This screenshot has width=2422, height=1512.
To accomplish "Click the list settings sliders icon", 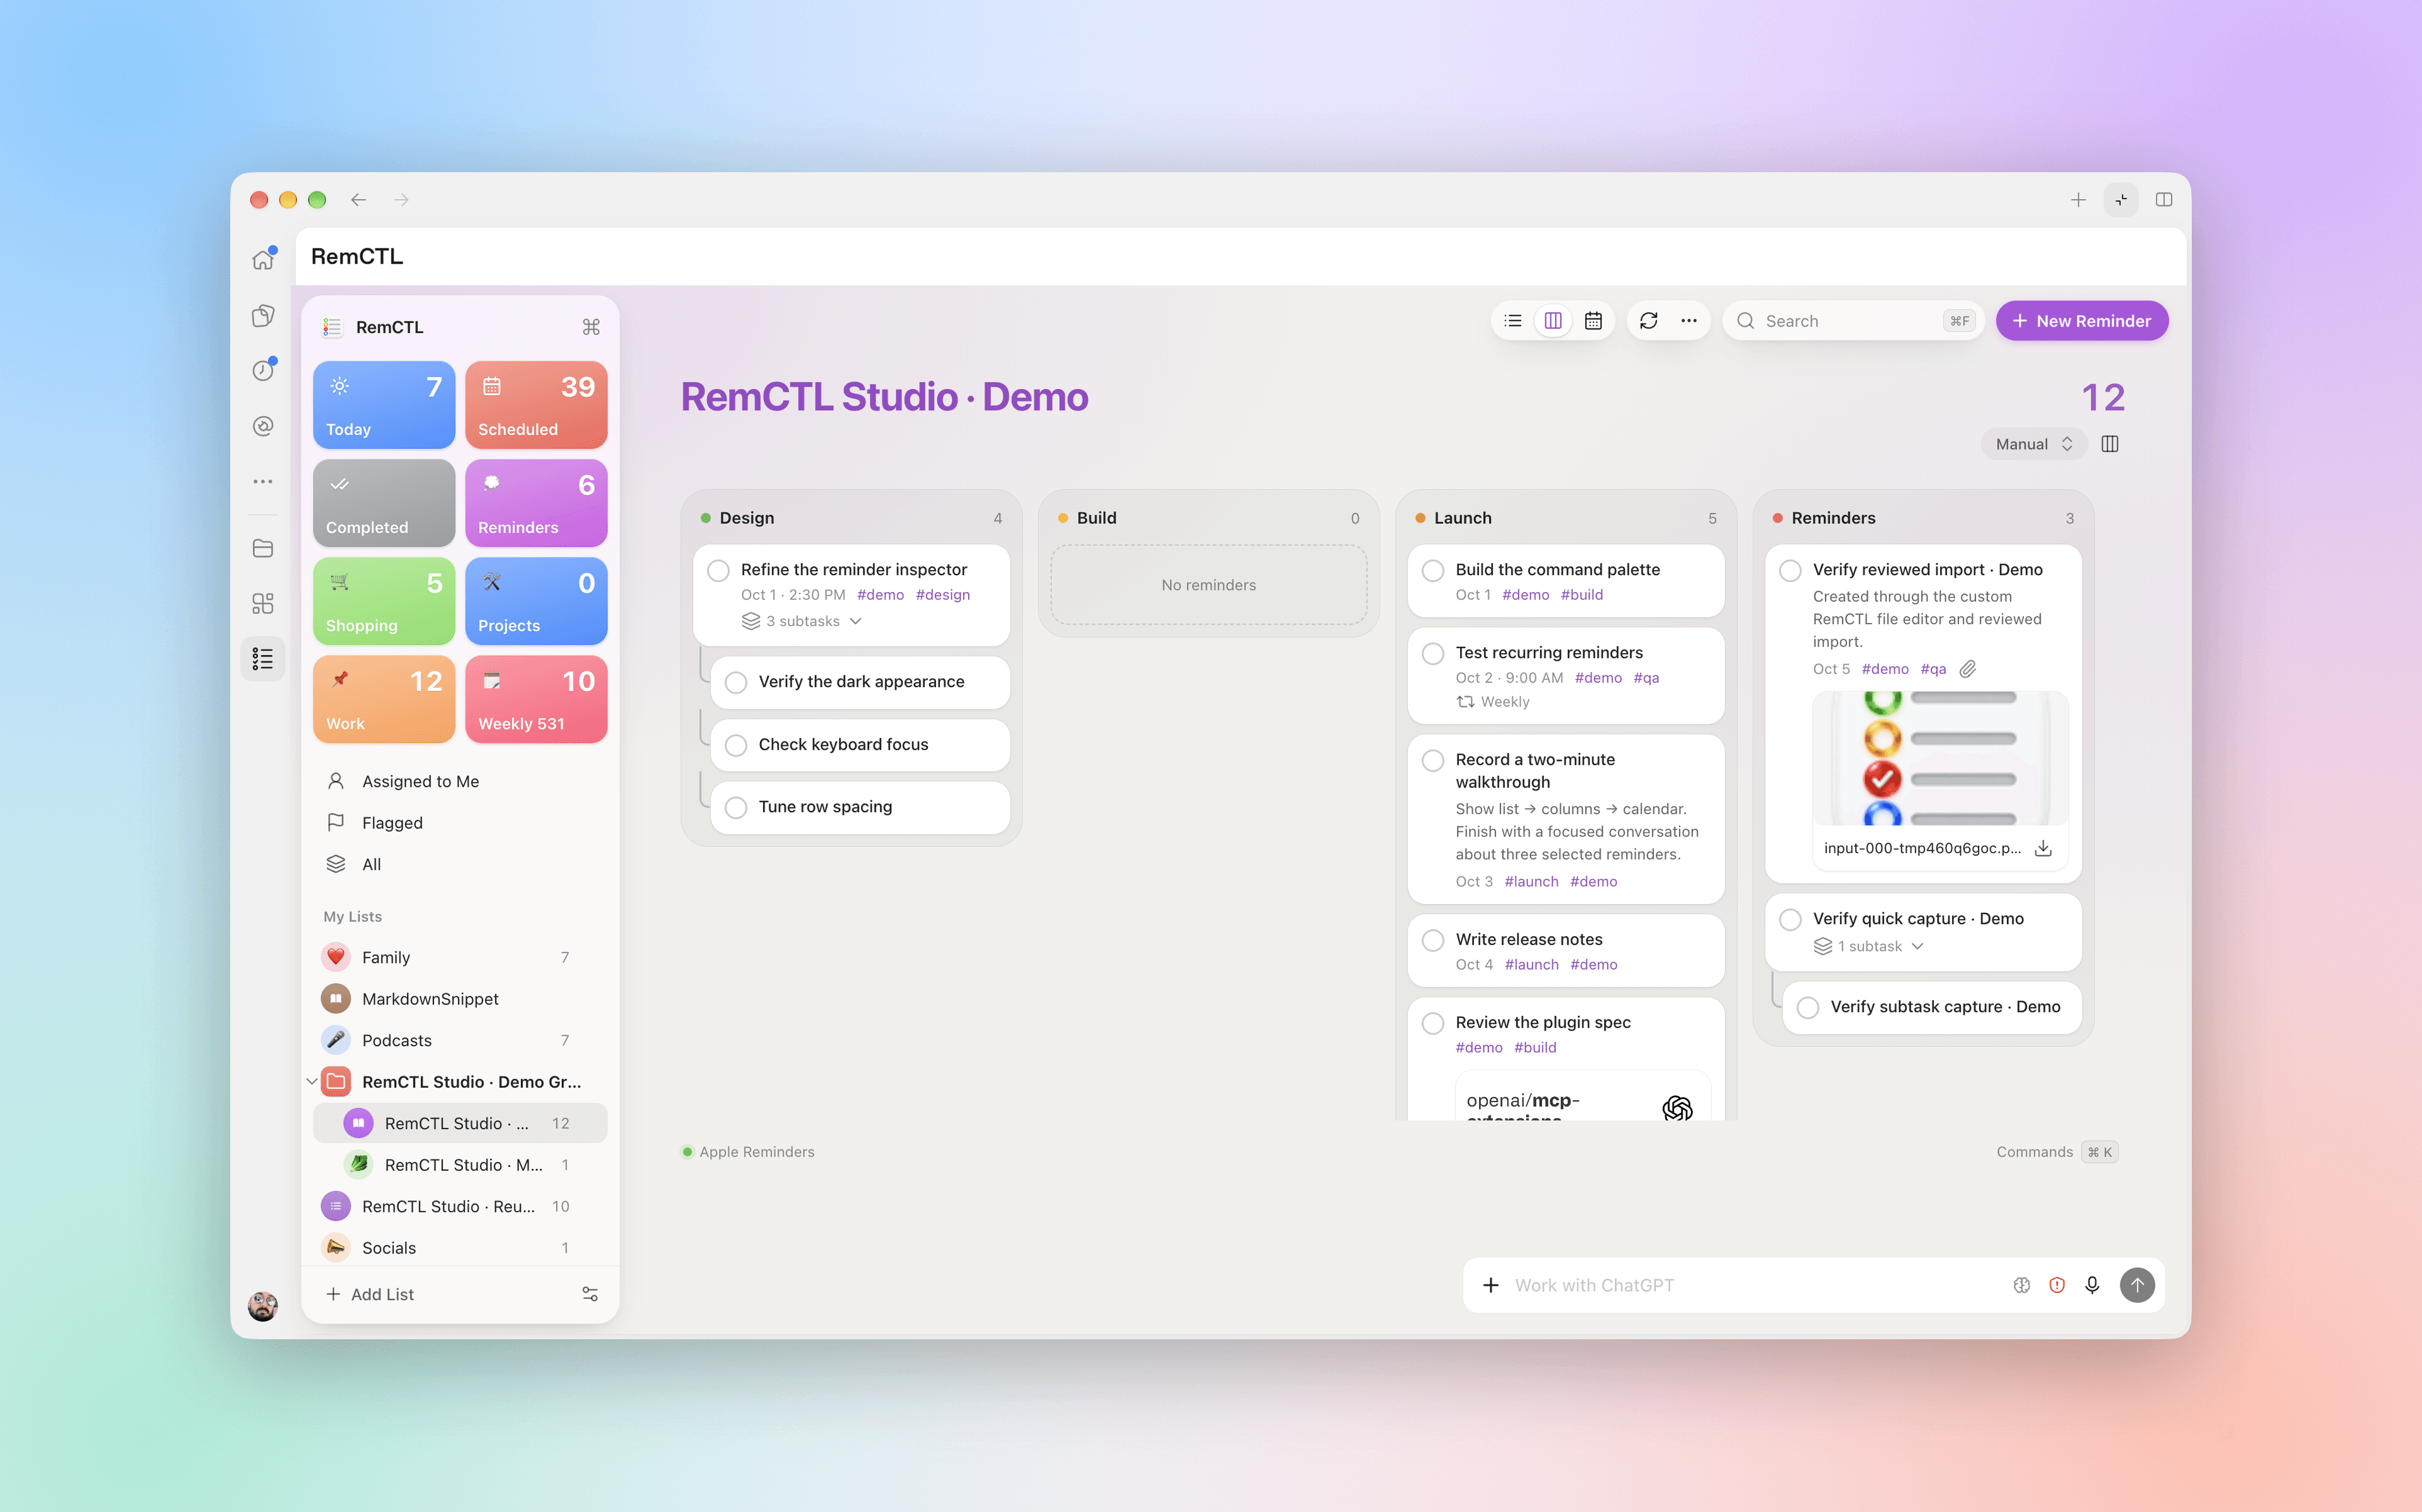I will pyautogui.click(x=590, y=1294).
